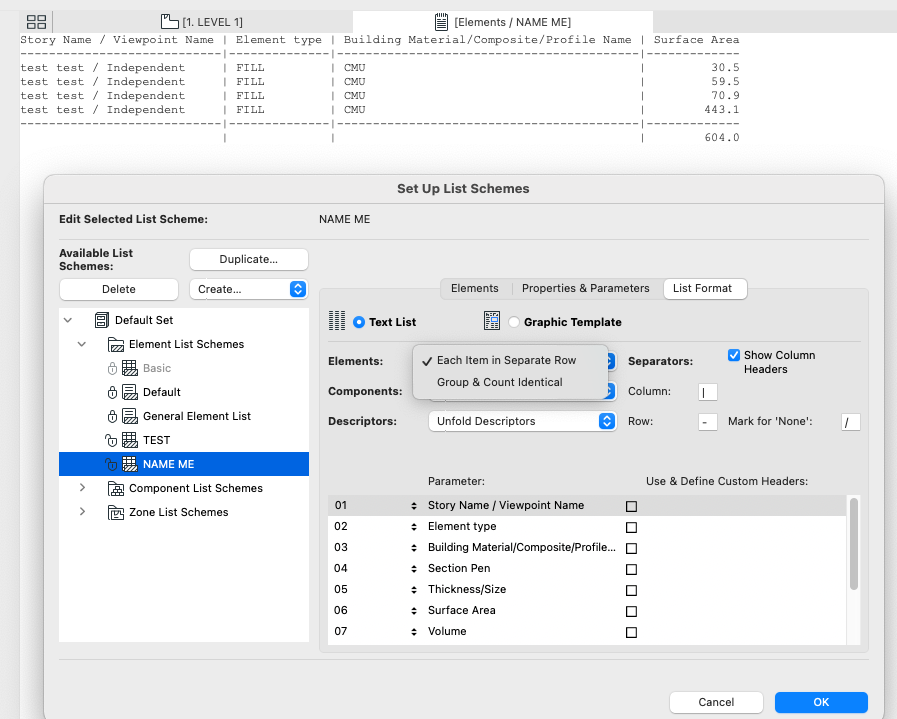Enable custom header for Surface Area
This screenshot has height=719, width=897.
point(632,611)
